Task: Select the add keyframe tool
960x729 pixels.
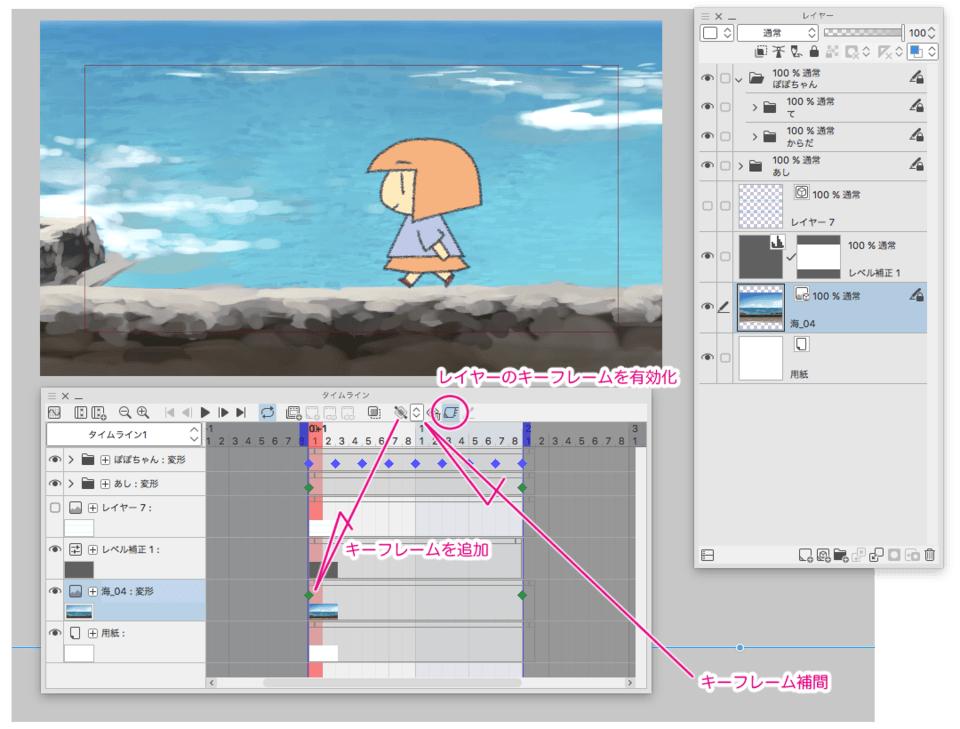Action: (398, 410)
